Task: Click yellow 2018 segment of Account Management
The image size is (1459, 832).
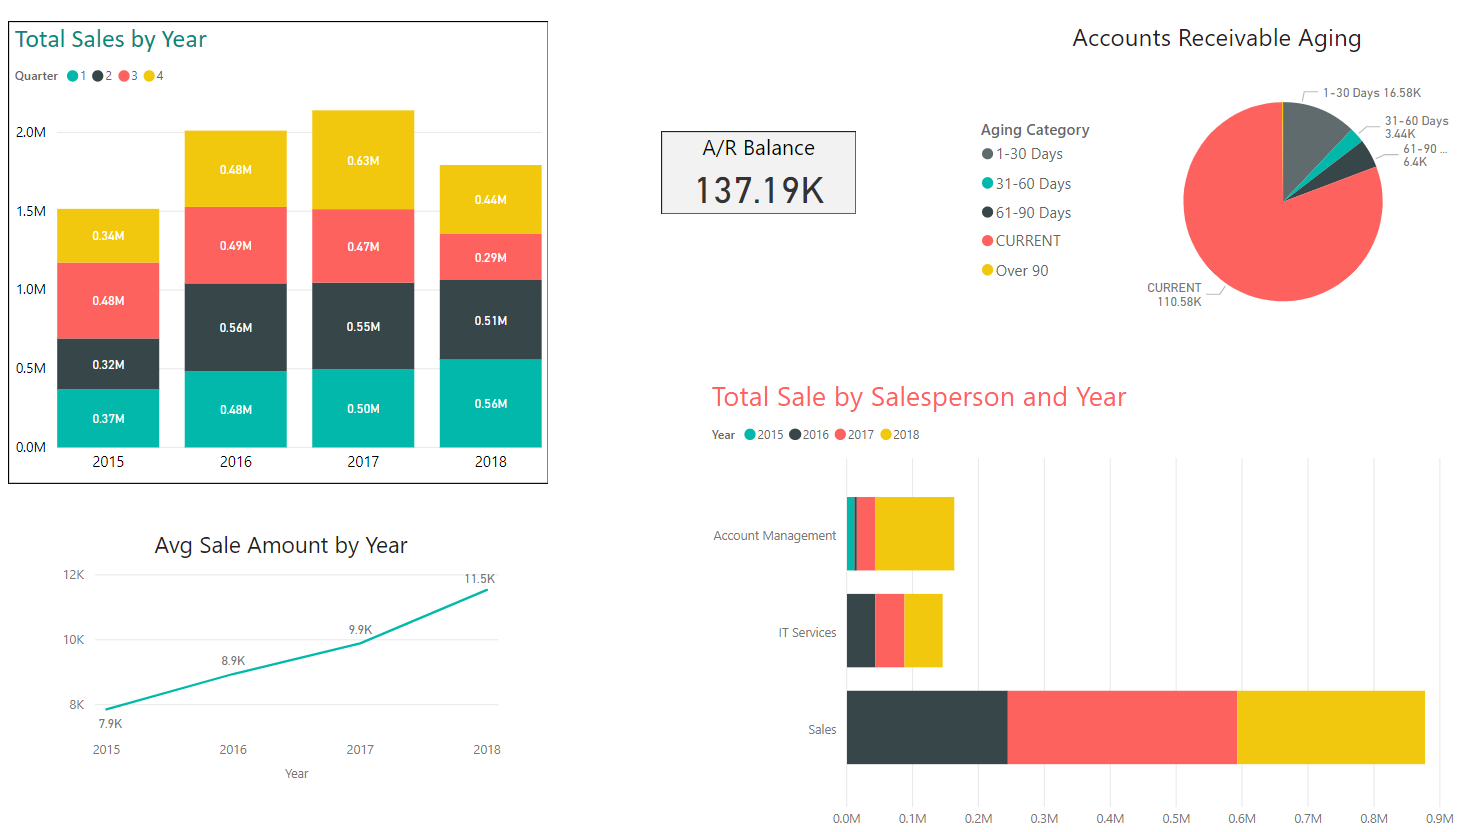Action: [914, 534]
